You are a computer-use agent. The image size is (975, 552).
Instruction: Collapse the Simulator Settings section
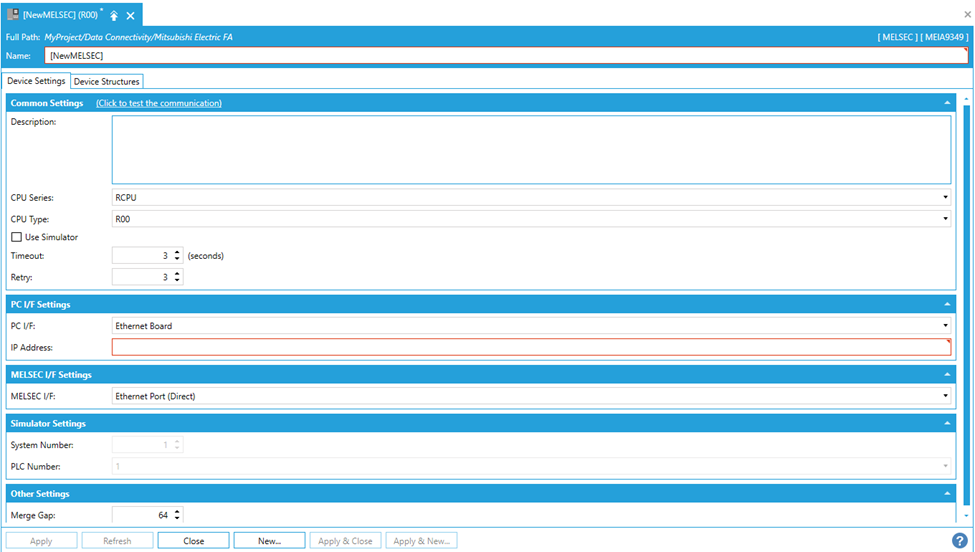pos(947,423)
